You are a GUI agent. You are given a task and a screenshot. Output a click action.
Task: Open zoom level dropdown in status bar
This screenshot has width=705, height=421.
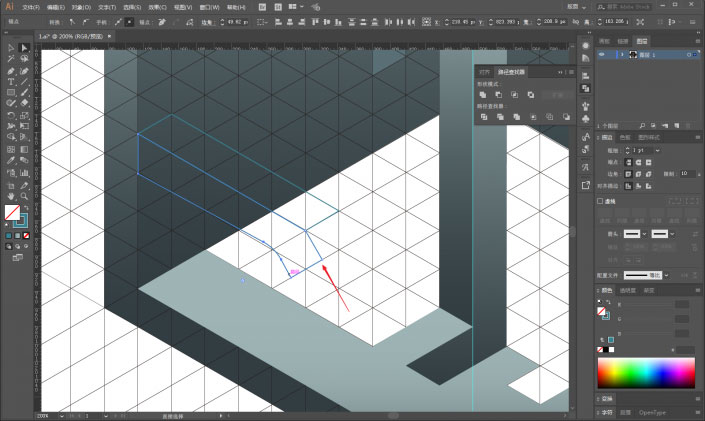[62, 416]
